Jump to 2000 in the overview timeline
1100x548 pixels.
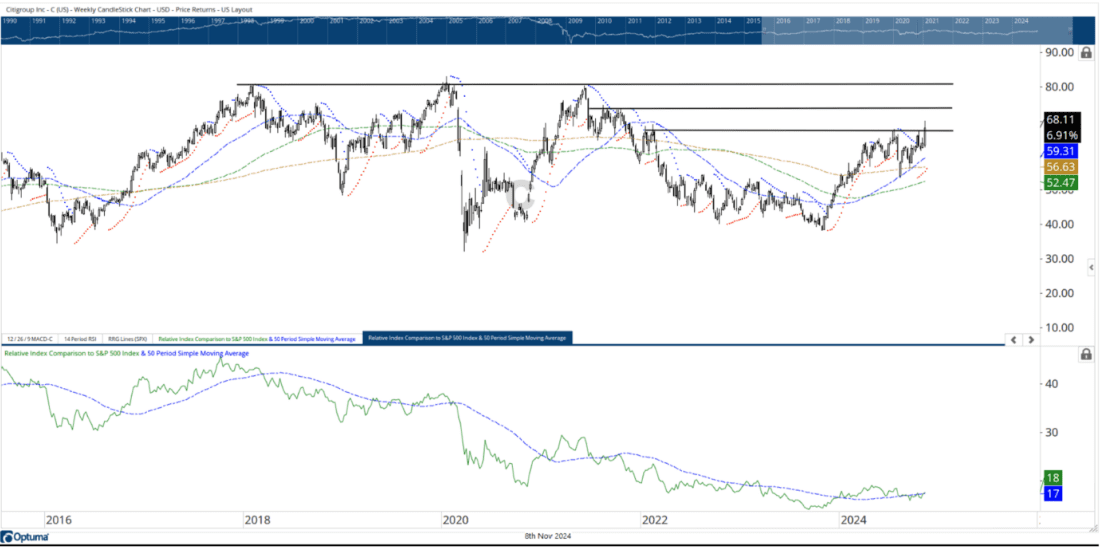[x=306, y=21]
